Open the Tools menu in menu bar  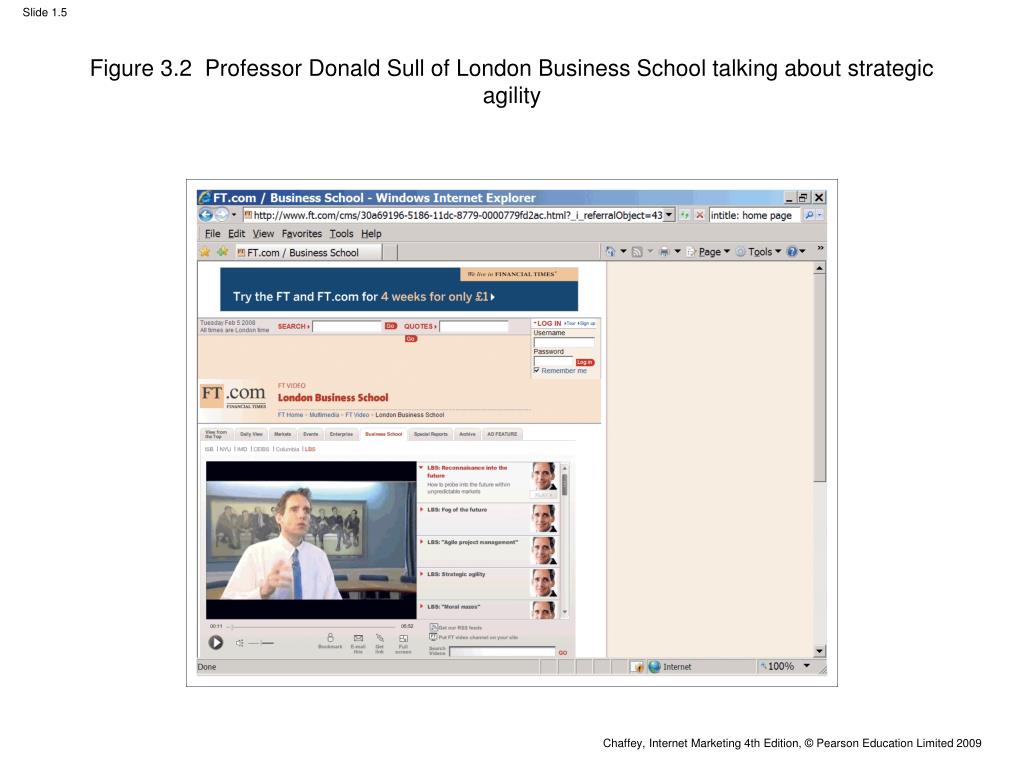pos(342,234)
